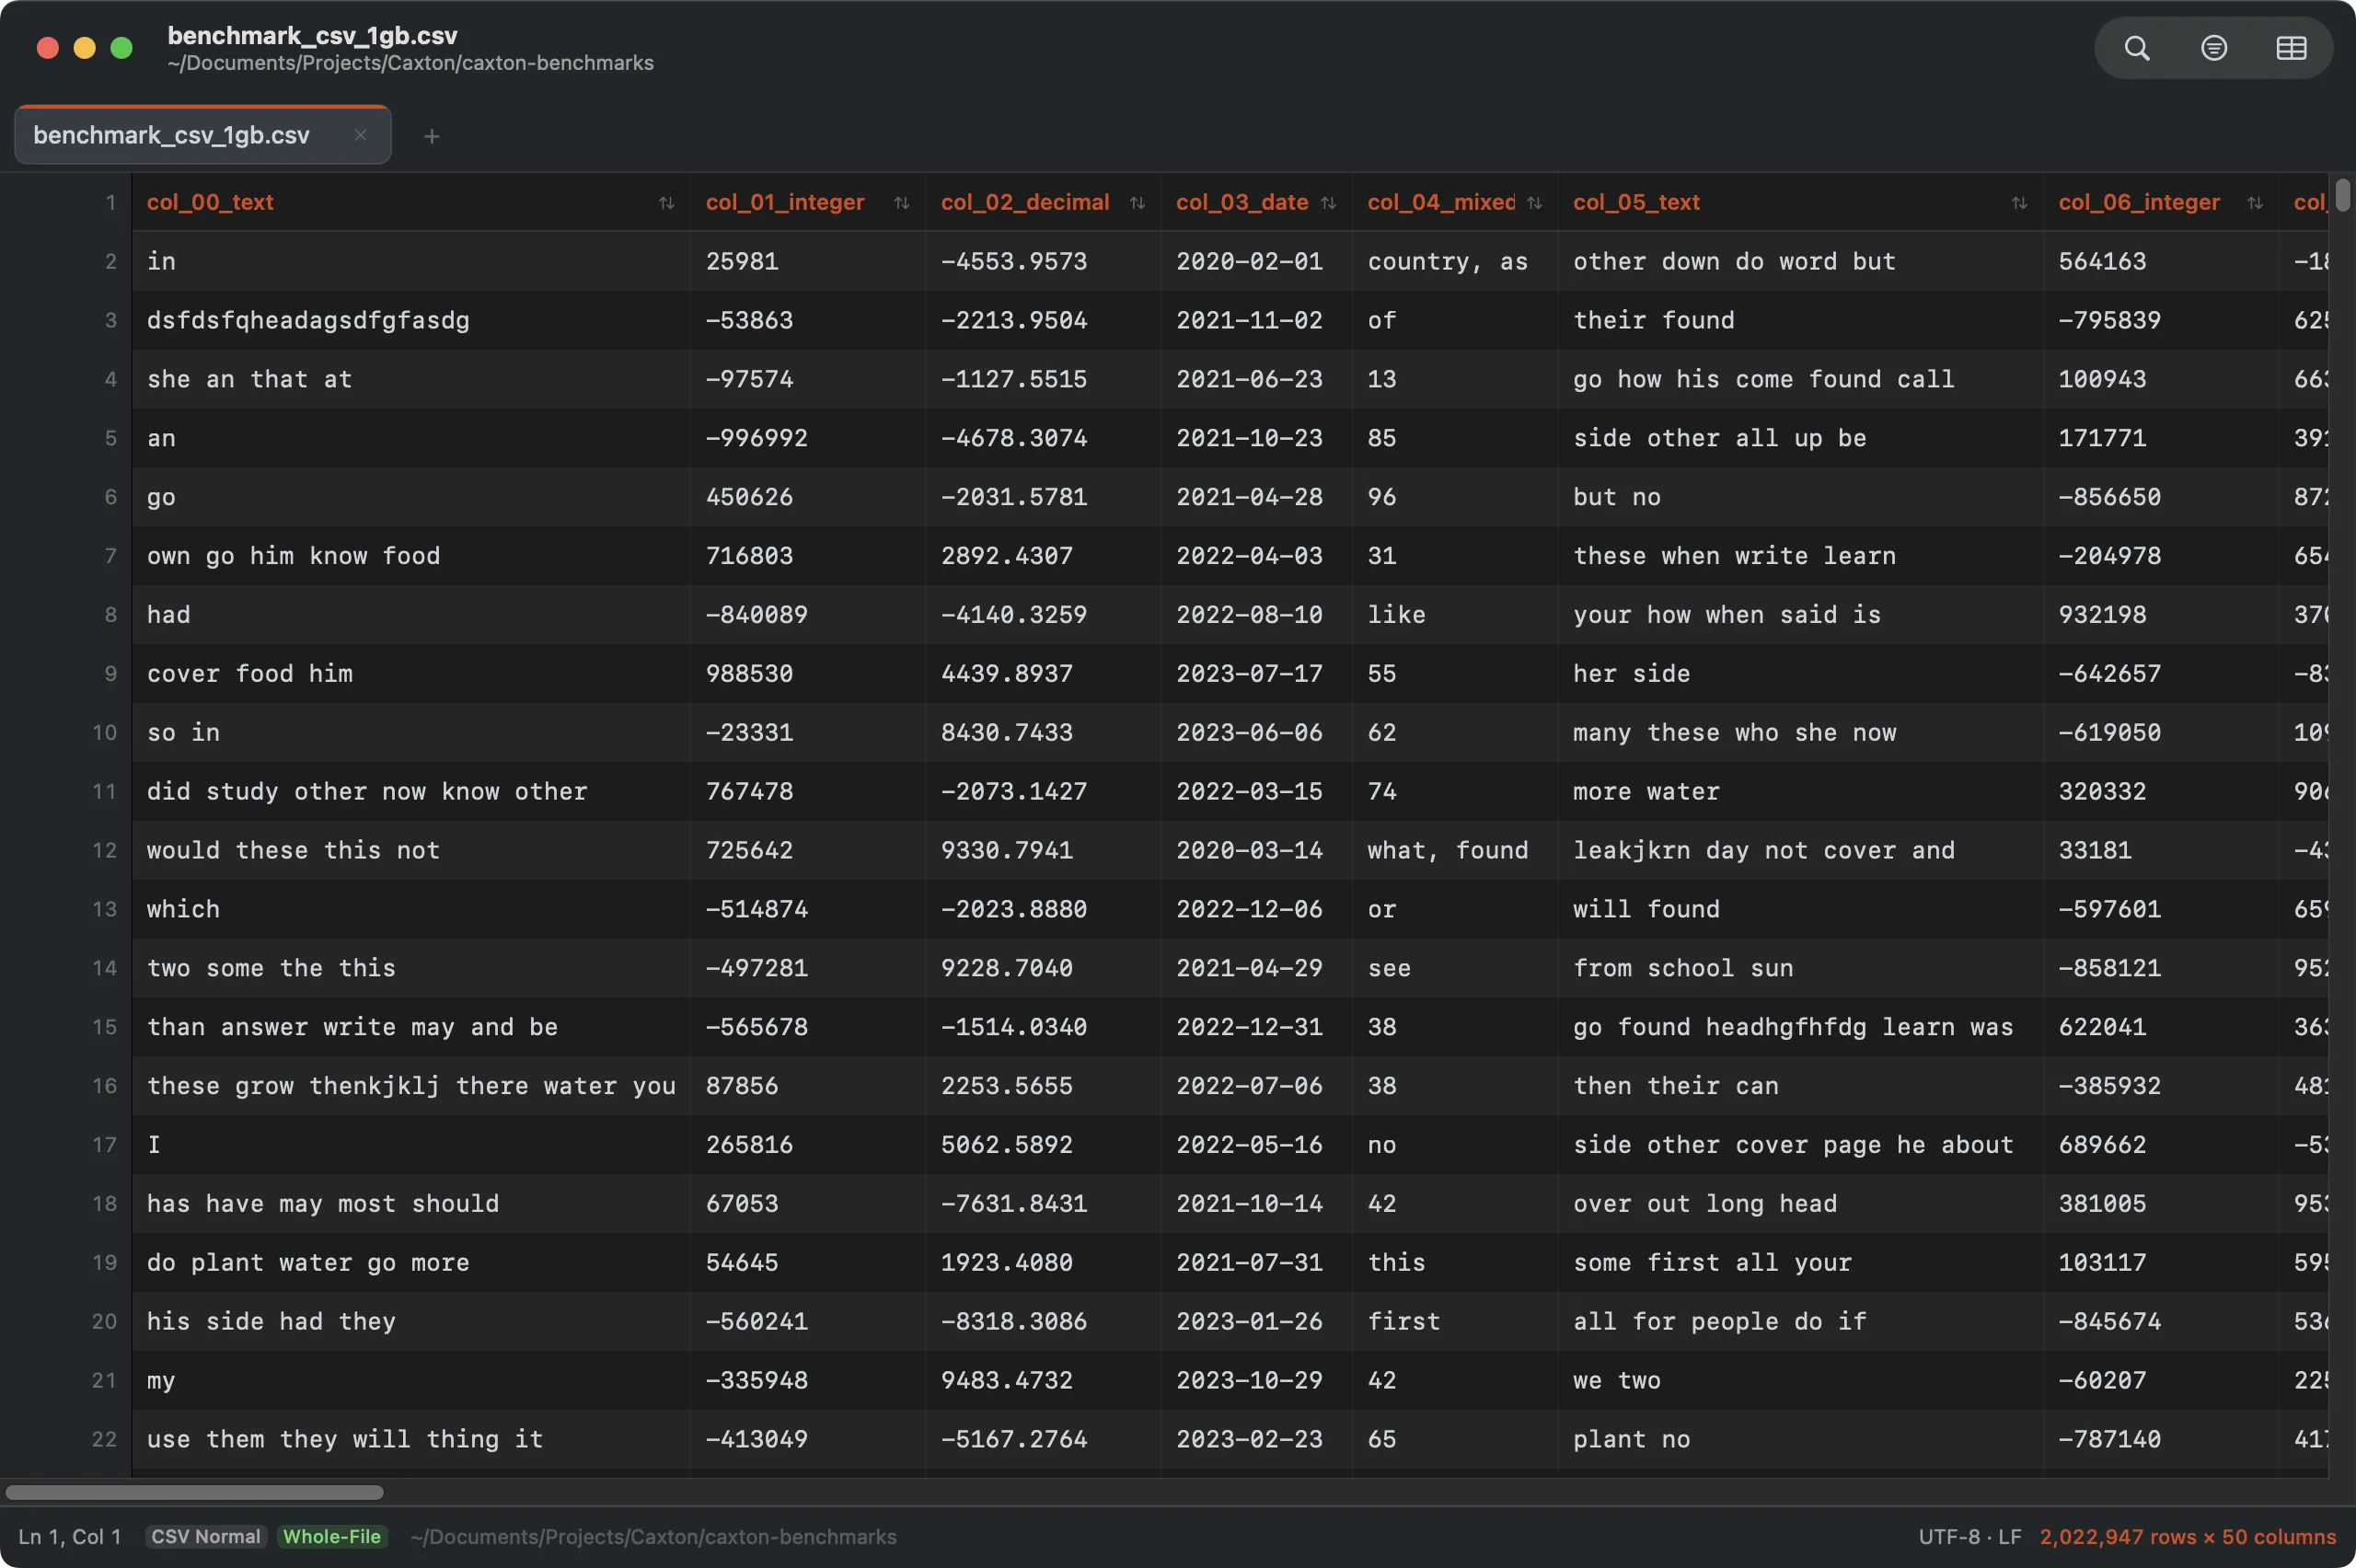Screen dimensions: 2356x1568
Task: Open the search magnifier tool
Action: click(2136, 48)
